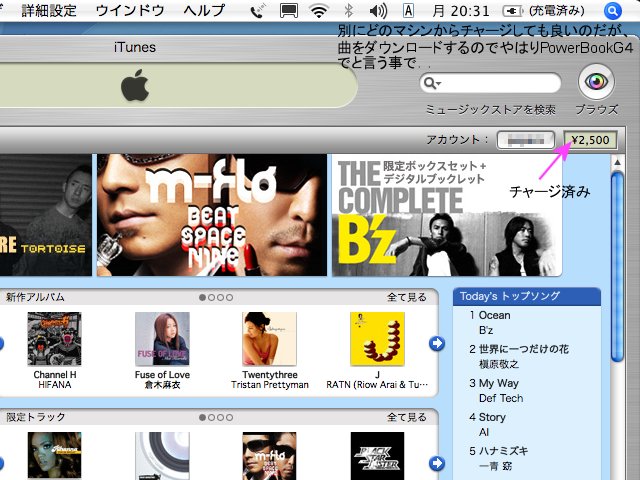The width and height of the screenshot is (640, 480).
Task: Open the Today's トップソング header
Action: [527, 296]
